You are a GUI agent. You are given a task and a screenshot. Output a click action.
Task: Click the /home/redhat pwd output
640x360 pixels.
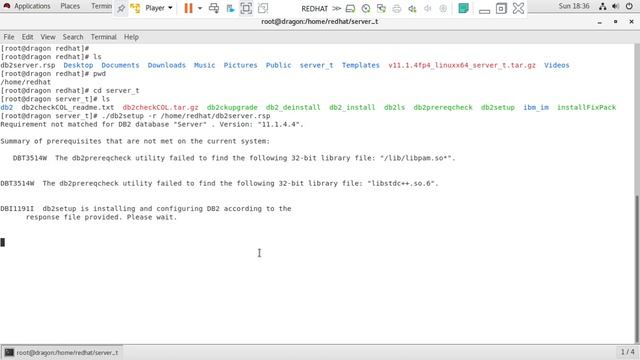(26, 82)
